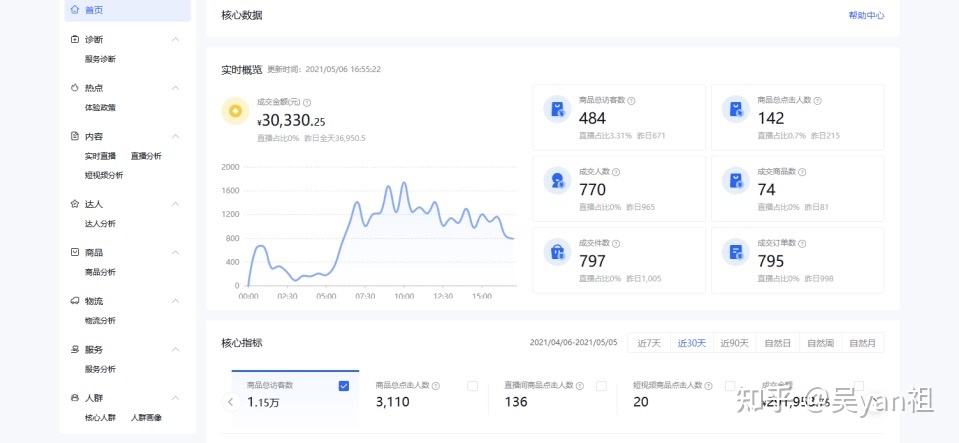Image resolution: width=959 pixels, height=443 pixels.
Task: Collapse the 内容 menu group chevron
Action: pyautogui.click(x=176, y=136)
